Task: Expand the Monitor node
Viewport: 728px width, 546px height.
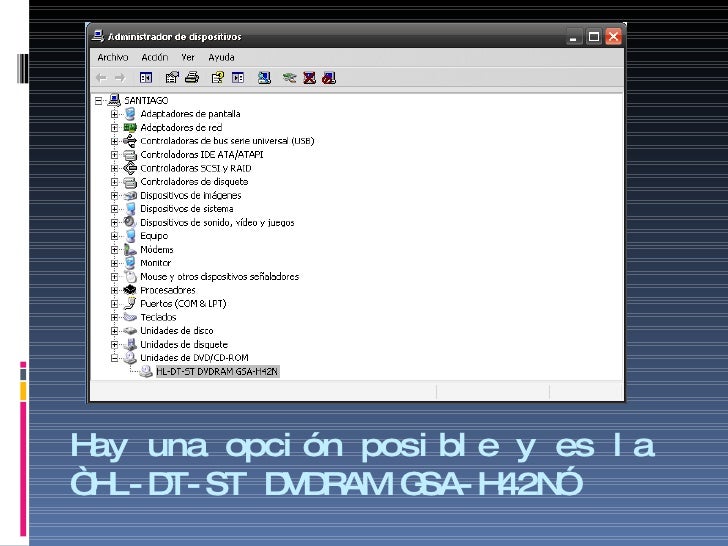Action: pyautogui.click(x=114, y=263)
